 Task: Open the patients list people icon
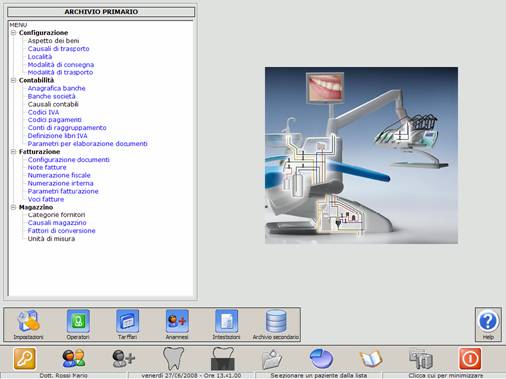tap(74, 359)
